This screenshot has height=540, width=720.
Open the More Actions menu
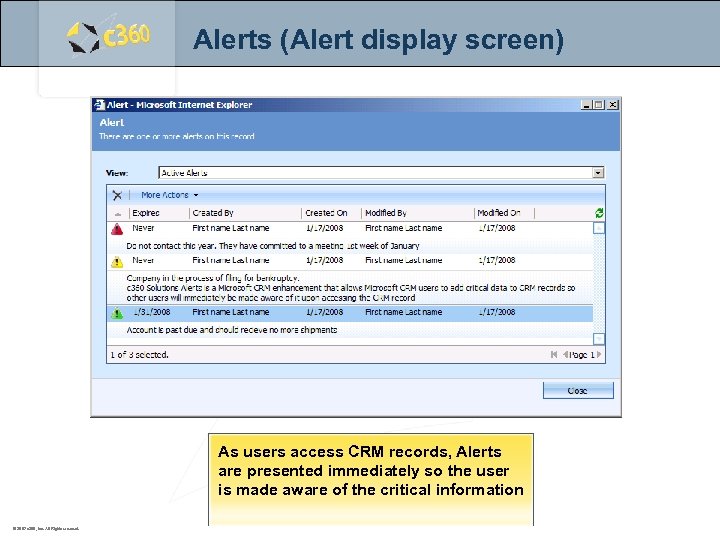[x=169, y=195]
